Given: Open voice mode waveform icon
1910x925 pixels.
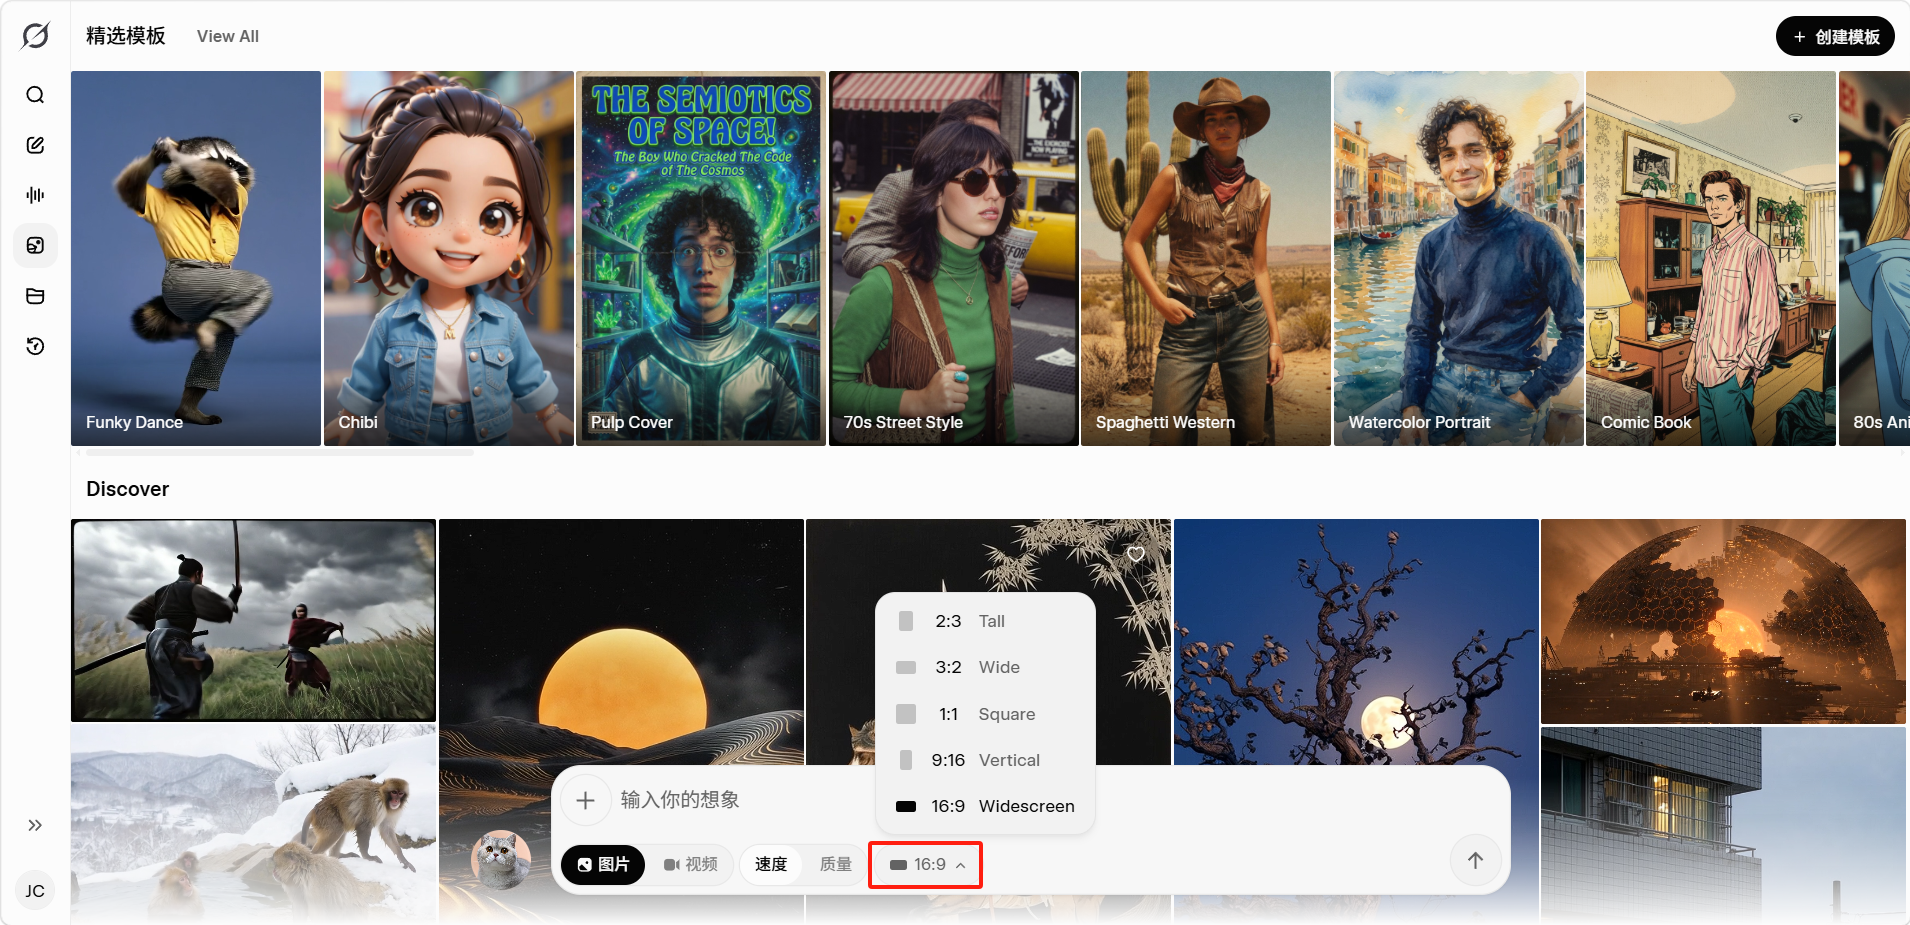Looking at the screenshot, I should 35,195.
